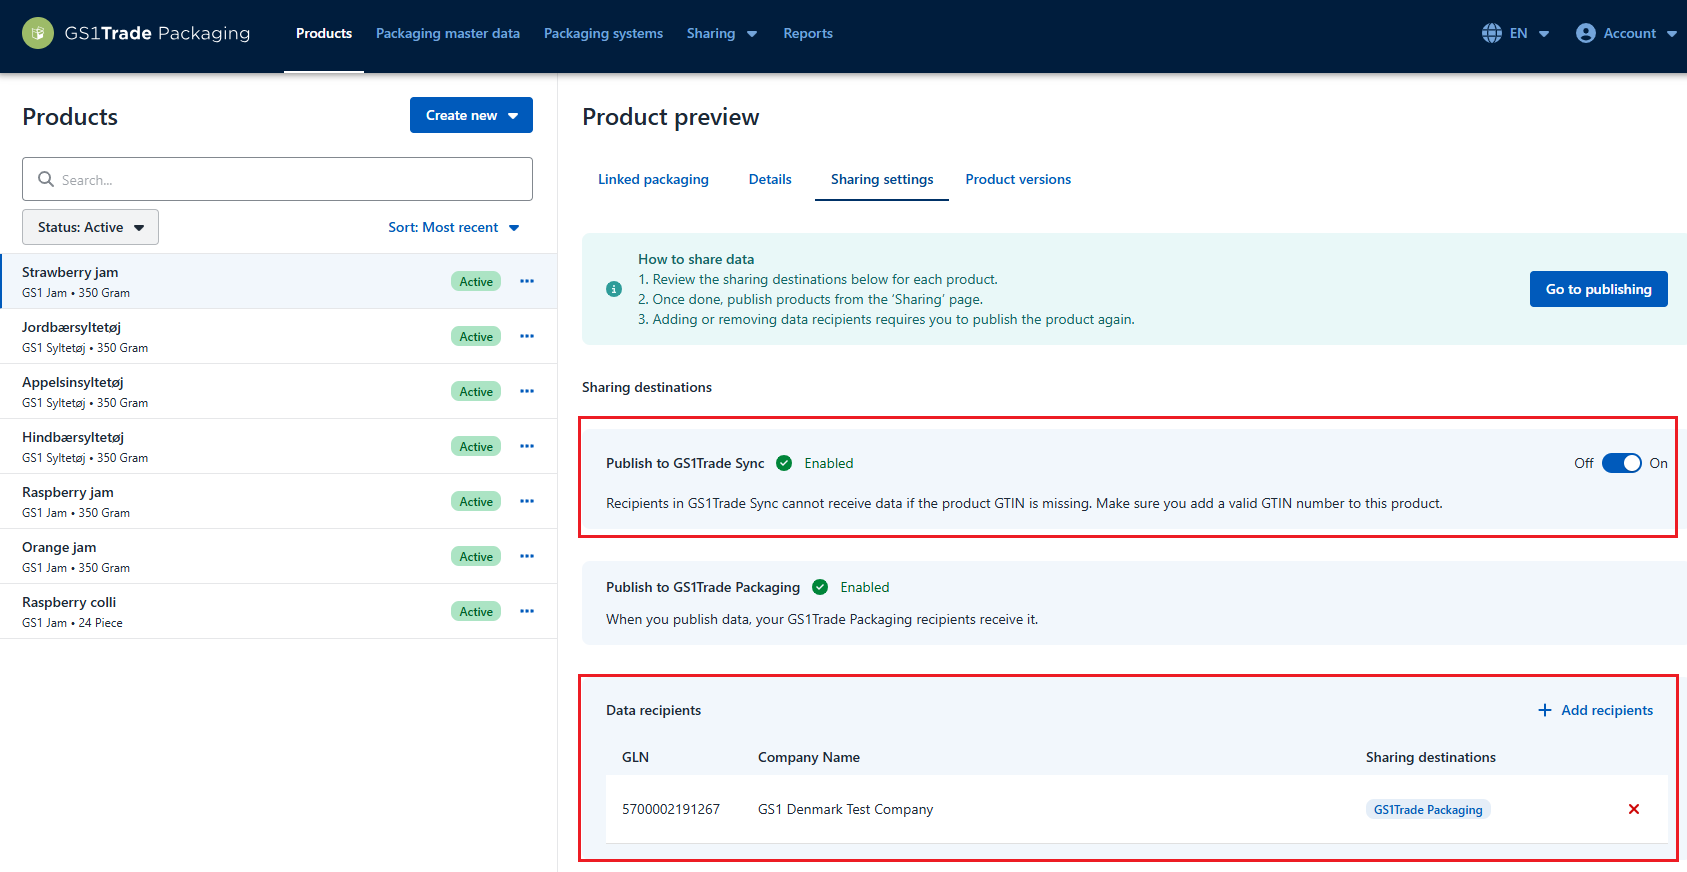Remove recipient GS1 Denmark Test Company with red X
Viewport: 1687px width, 872px height.
(x=1634, y=809)
